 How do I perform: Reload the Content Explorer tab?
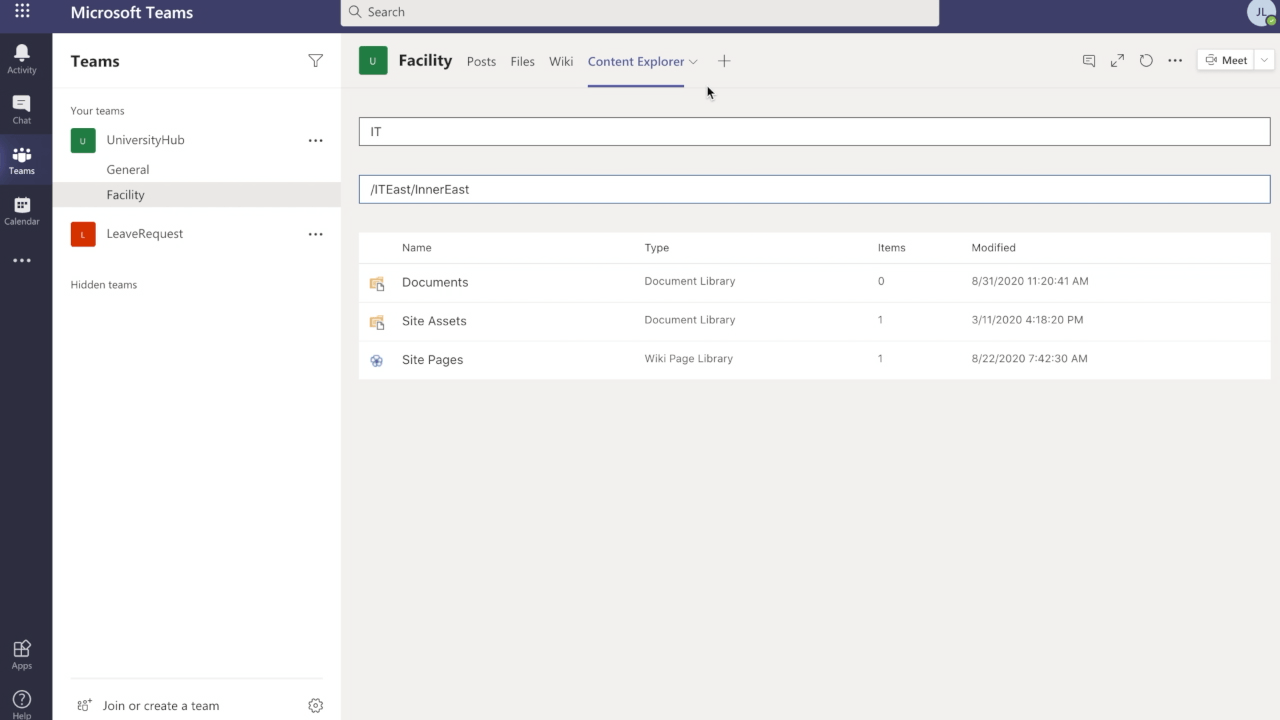(1146, 61)
